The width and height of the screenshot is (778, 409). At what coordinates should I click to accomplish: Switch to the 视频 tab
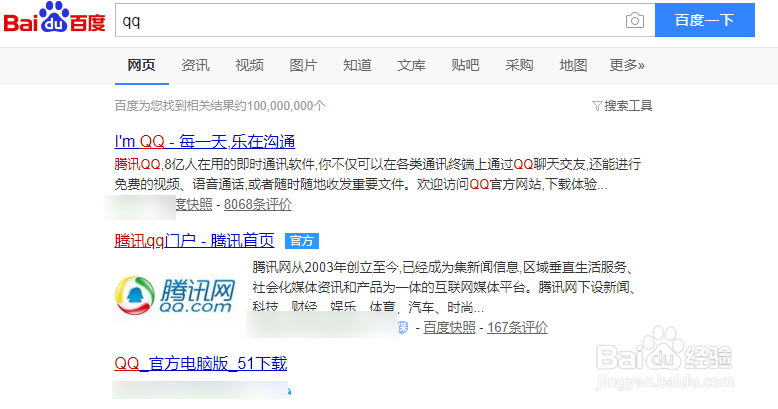pos(250,66)
